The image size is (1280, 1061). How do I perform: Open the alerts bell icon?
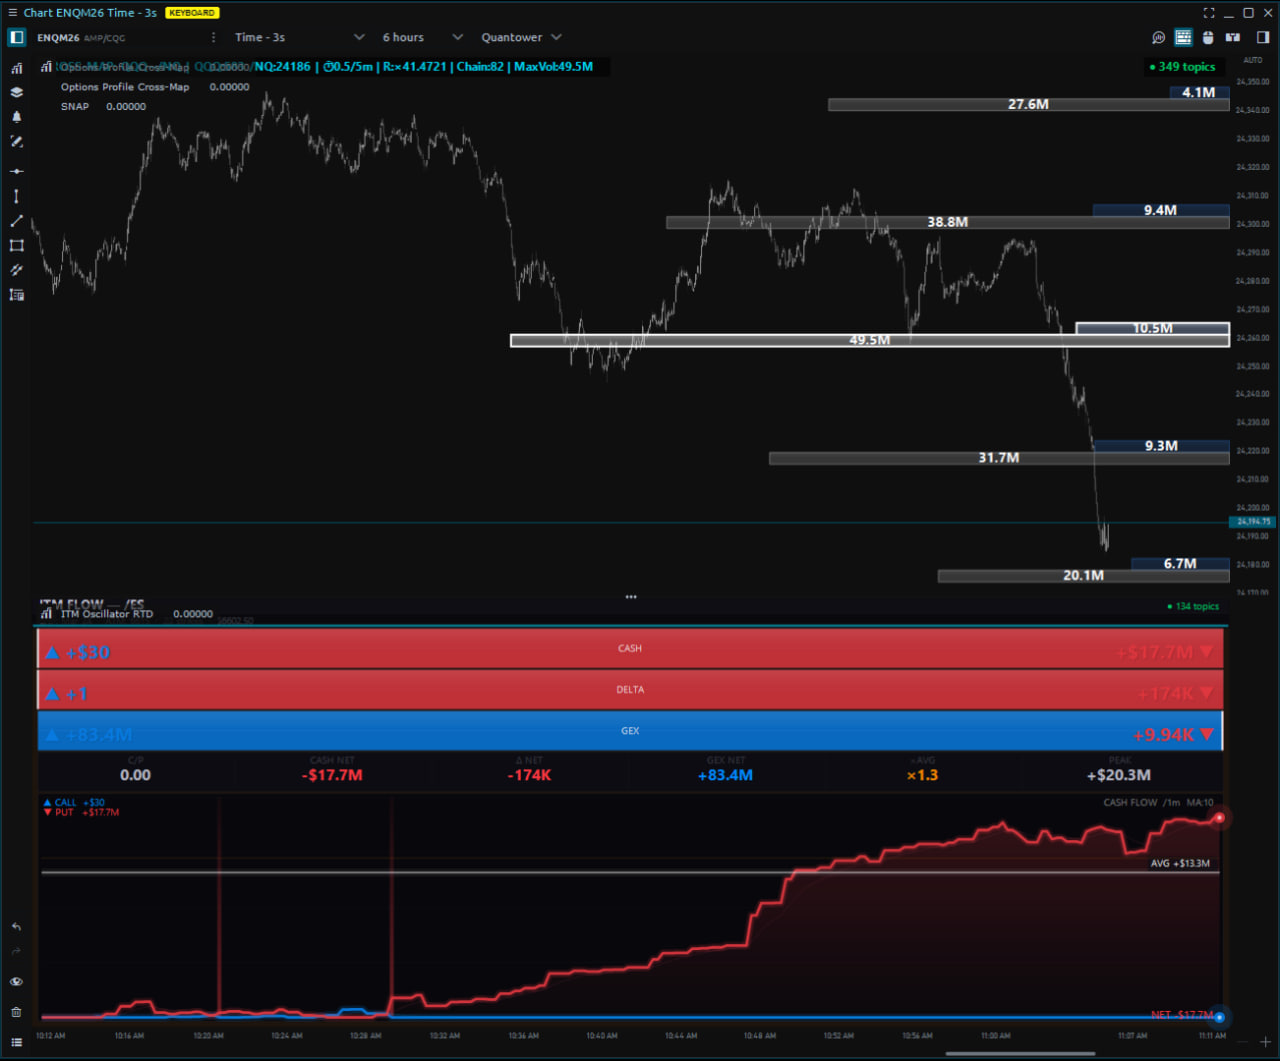(16, 117)
